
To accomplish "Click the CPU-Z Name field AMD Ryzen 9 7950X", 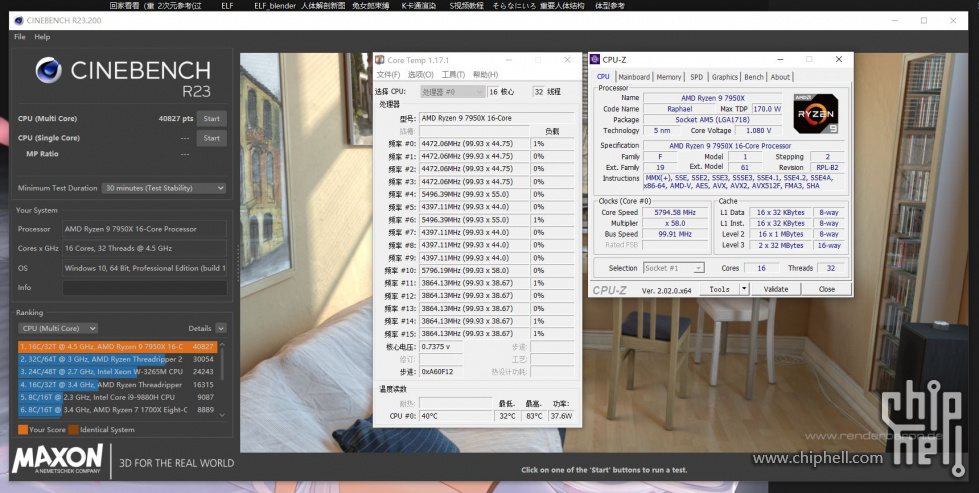I will pyautogui.click(x=712, y=98).
